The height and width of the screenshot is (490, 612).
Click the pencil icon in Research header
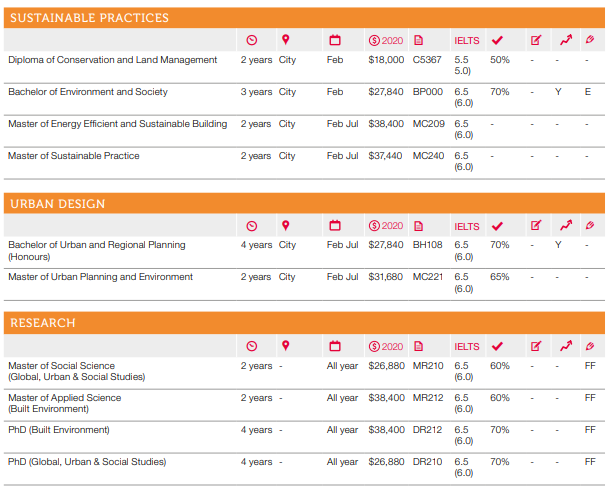click(590, 347)
